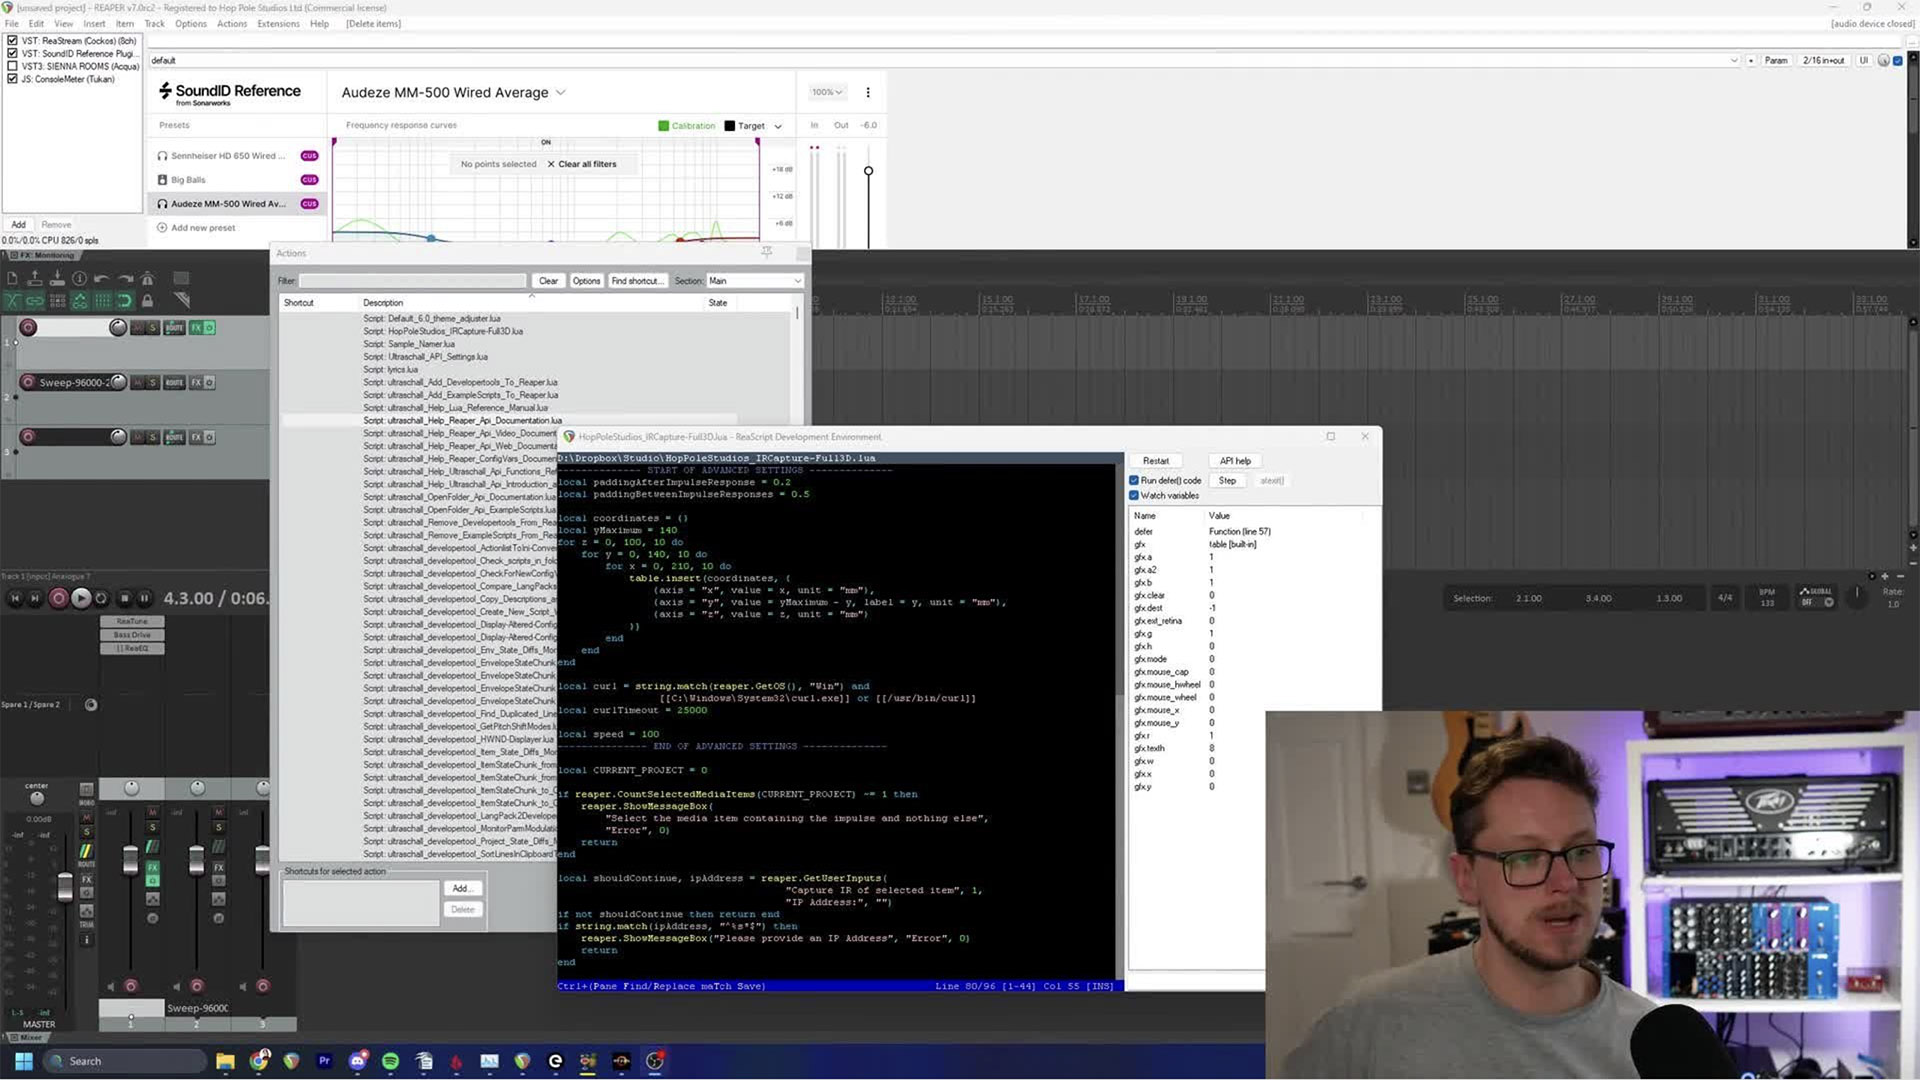Arm record on the Sweep-96000 track

pyautogui.click(x=28, y=382)
